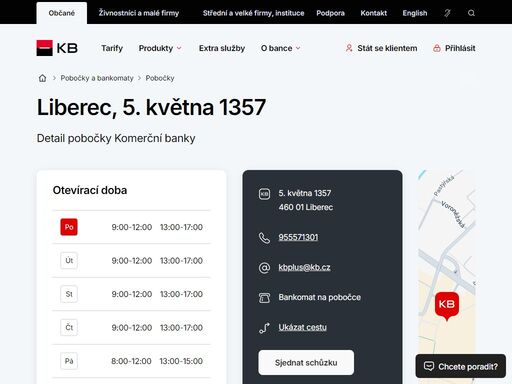Click Bankomat na pobočce text
Viewport: 512px width, 384px height.
(x=320, y=297)
